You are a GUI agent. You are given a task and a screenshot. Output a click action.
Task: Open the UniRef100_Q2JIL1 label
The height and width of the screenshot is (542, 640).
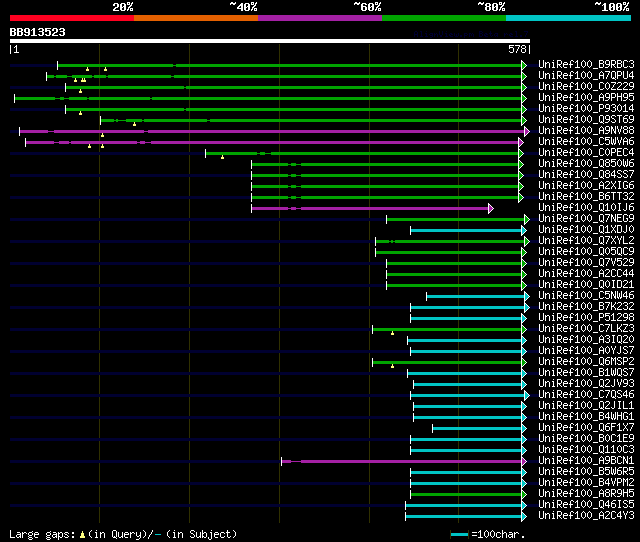click(586, 406)
